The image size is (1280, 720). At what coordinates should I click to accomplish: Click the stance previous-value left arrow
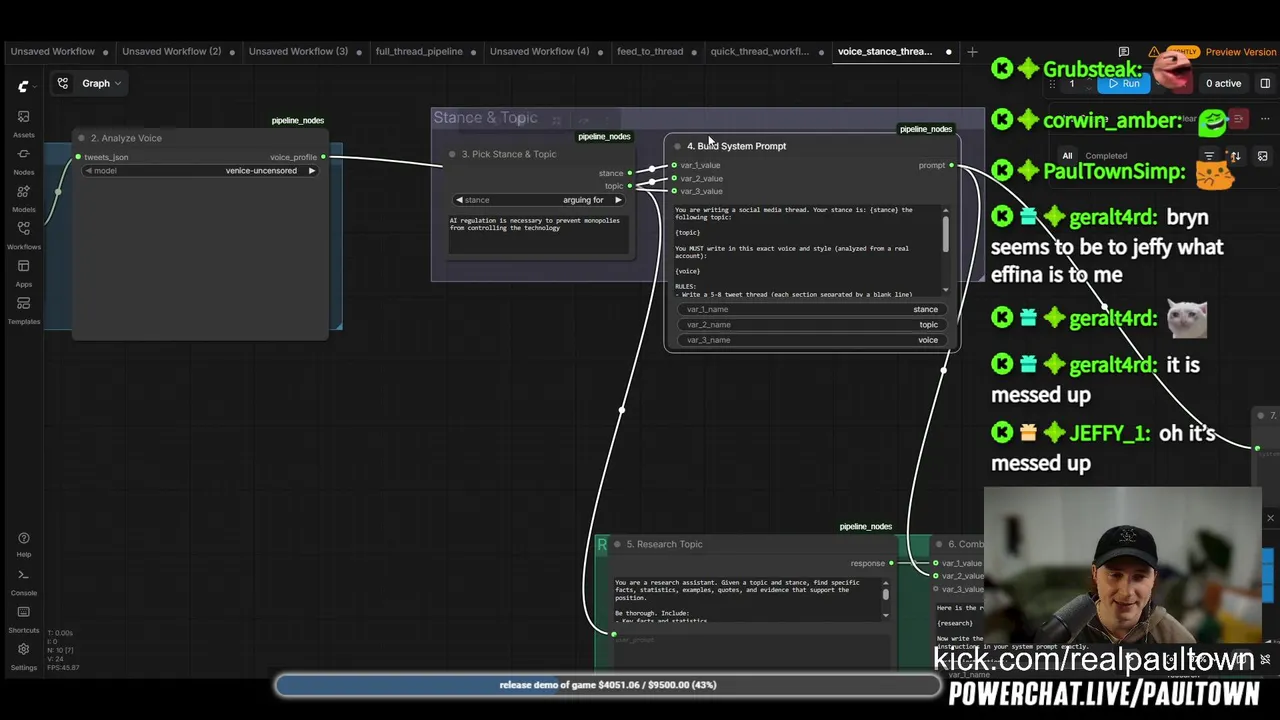pos(459,200)
